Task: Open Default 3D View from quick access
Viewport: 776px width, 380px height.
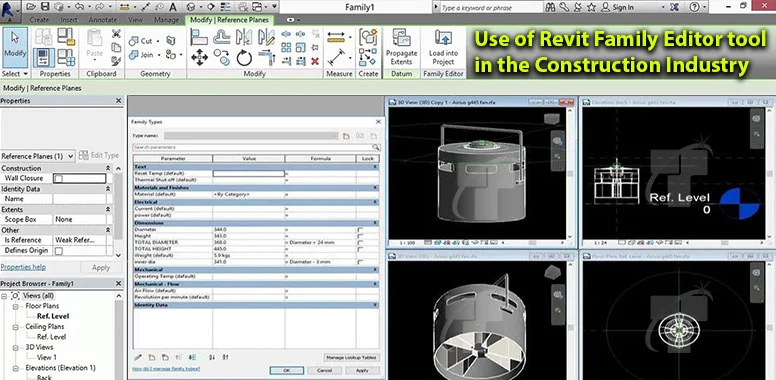Action: coord(191,7)
